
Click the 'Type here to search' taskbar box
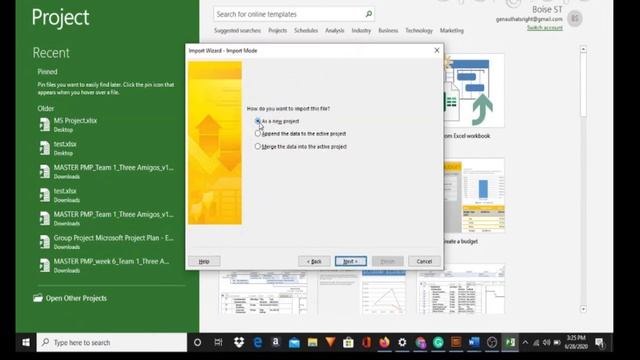[x=112, y=342]
